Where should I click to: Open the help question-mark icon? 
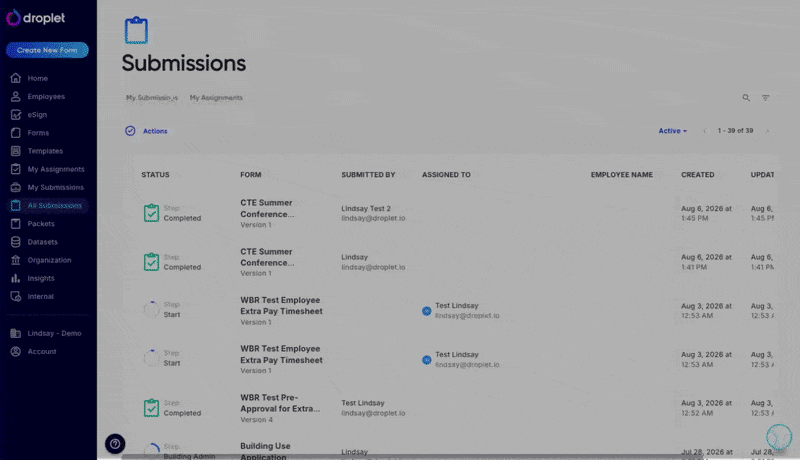pyautogui.click(x=115, y=444)
